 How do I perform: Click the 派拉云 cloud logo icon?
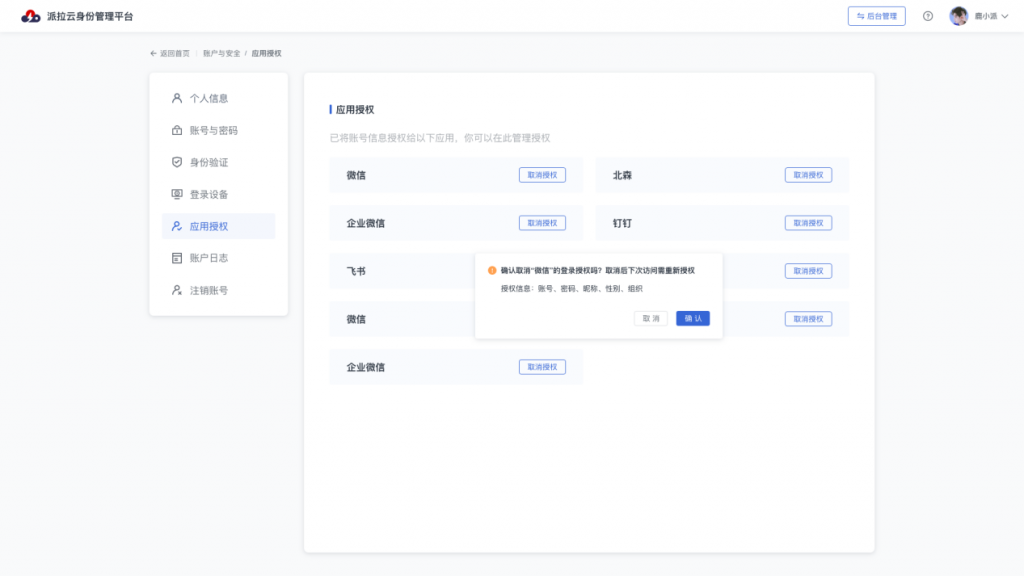[30, 16]
